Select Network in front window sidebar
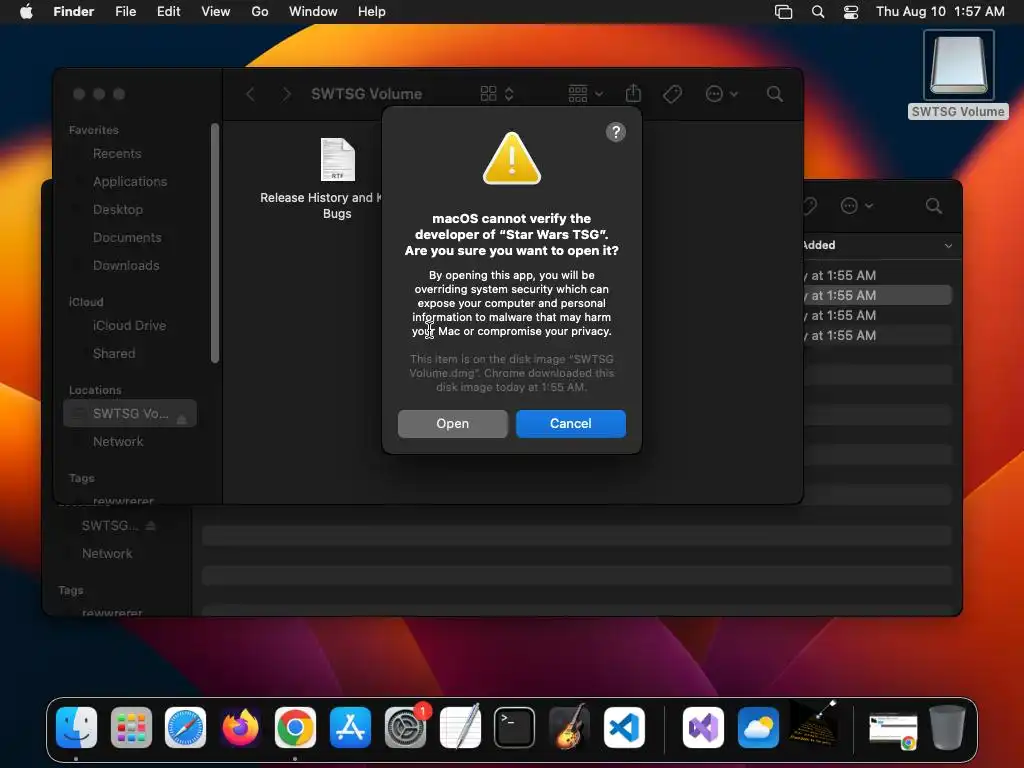The height and width of the screenshot is (768, 1024). coord(118,441)
